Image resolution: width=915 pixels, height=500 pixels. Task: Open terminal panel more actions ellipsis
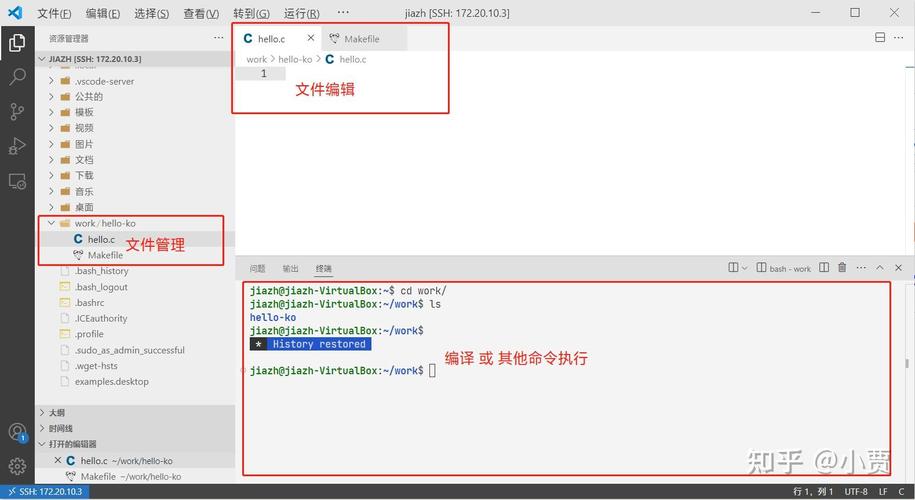(x=861, y=268)
